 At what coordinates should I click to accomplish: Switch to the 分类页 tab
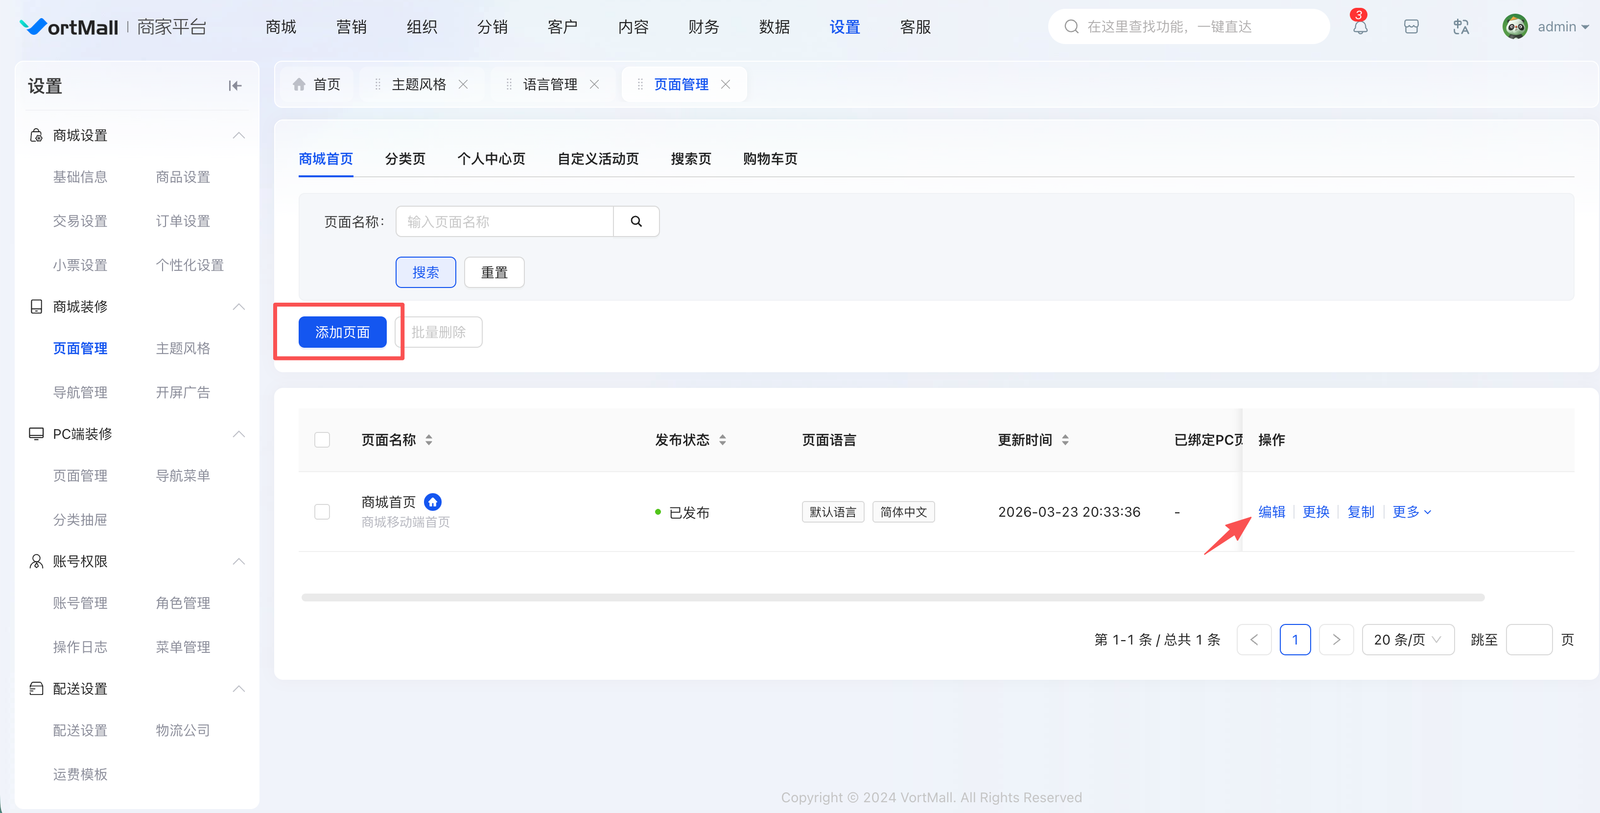click(405, 159)
